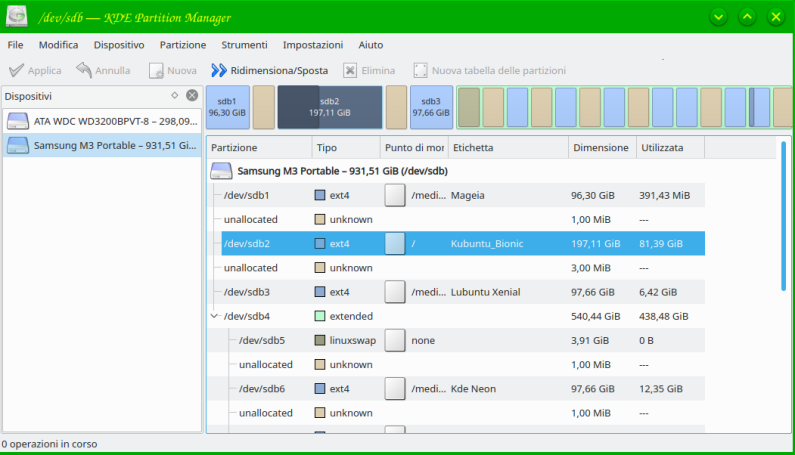Open the Aiuto menu
Screen dimensions: 795x455
[x=370, y=45]
